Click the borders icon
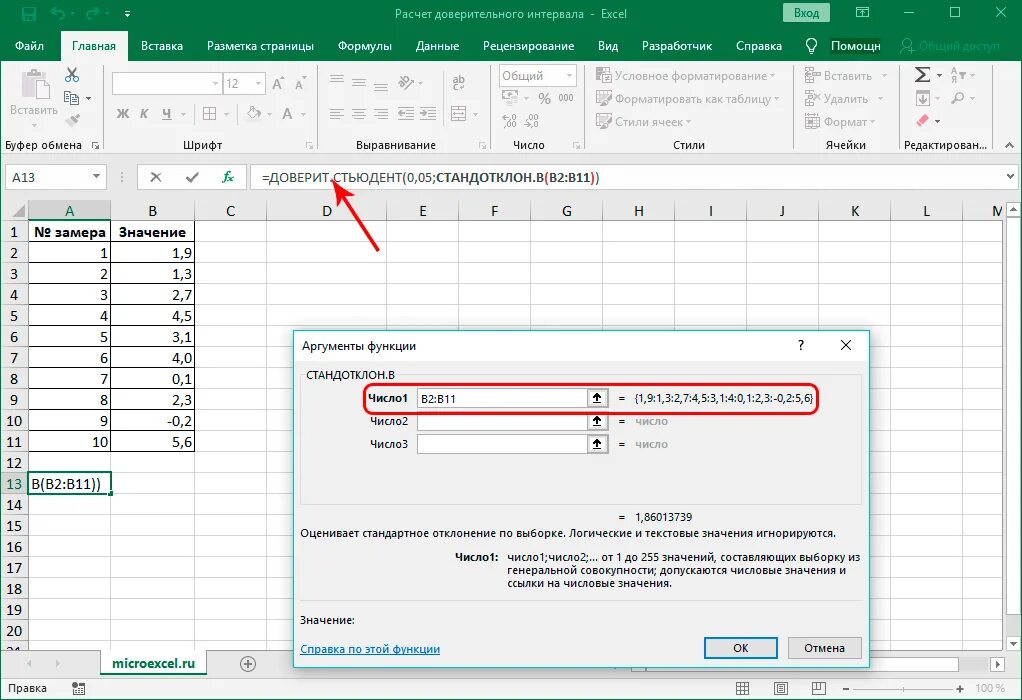The width and height of the screenshot is (1022, 700). (x=209, y=114)
